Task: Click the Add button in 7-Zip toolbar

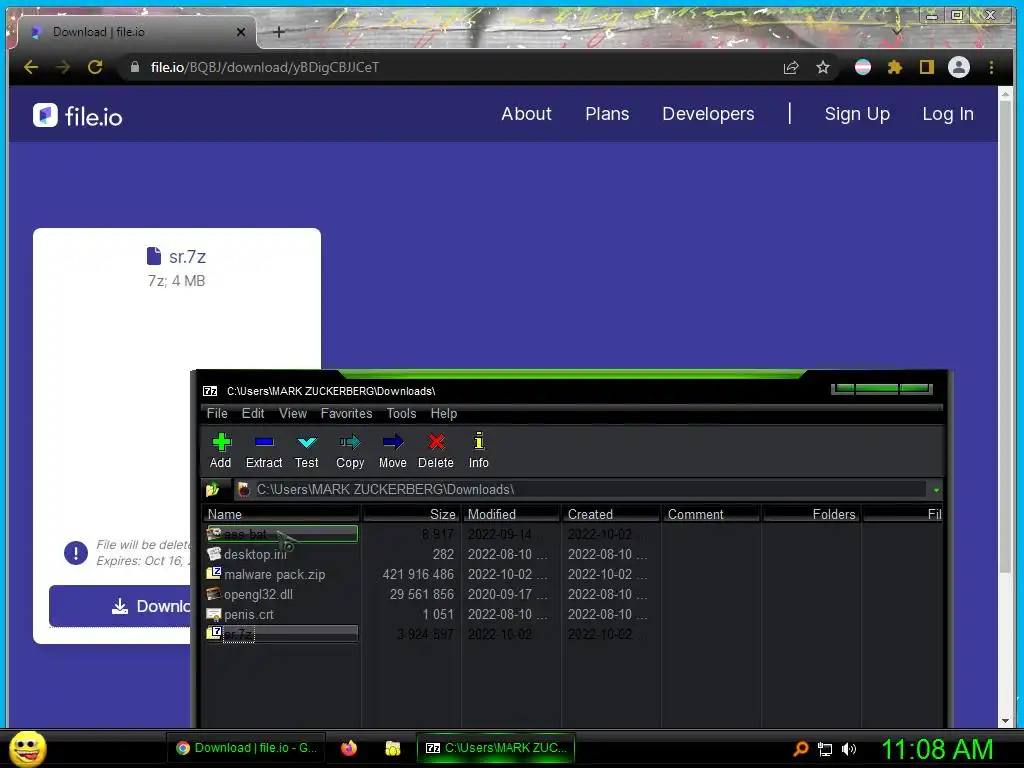Action: pos(221,451)
